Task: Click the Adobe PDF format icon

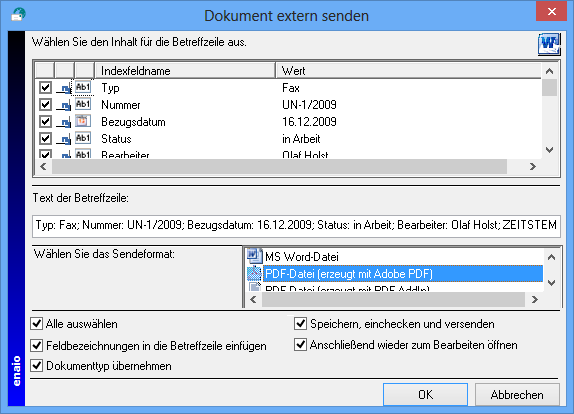Action: pos(254,273)
